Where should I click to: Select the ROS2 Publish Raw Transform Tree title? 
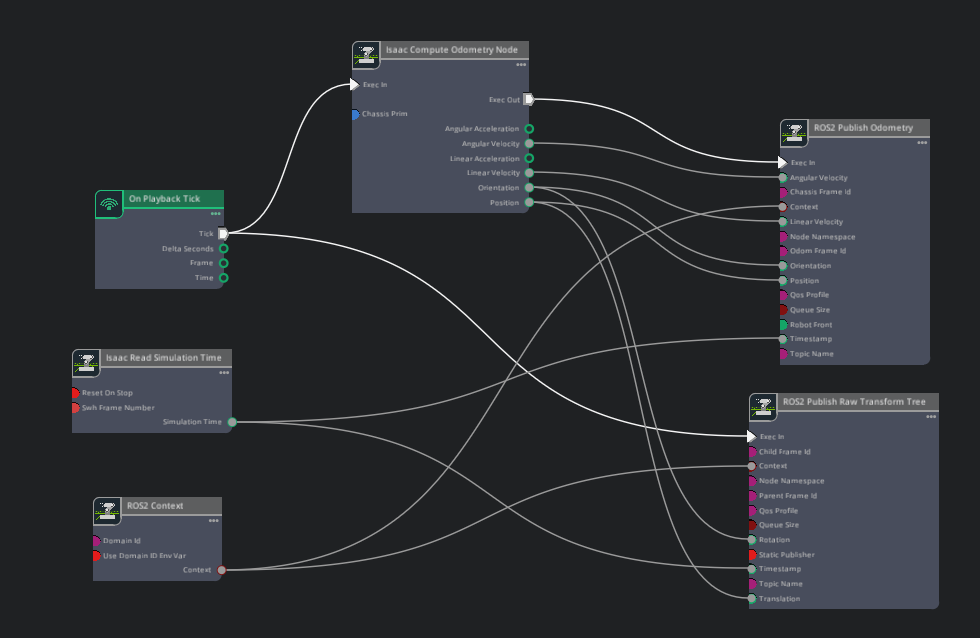854,402
